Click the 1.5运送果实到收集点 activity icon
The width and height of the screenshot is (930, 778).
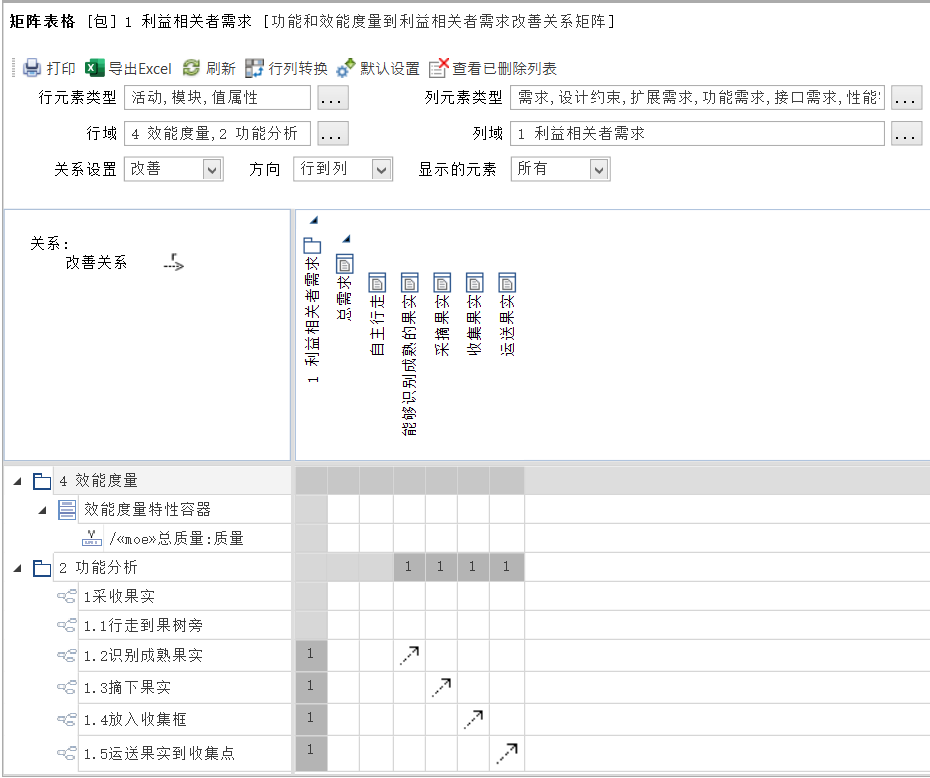[67, 753]
